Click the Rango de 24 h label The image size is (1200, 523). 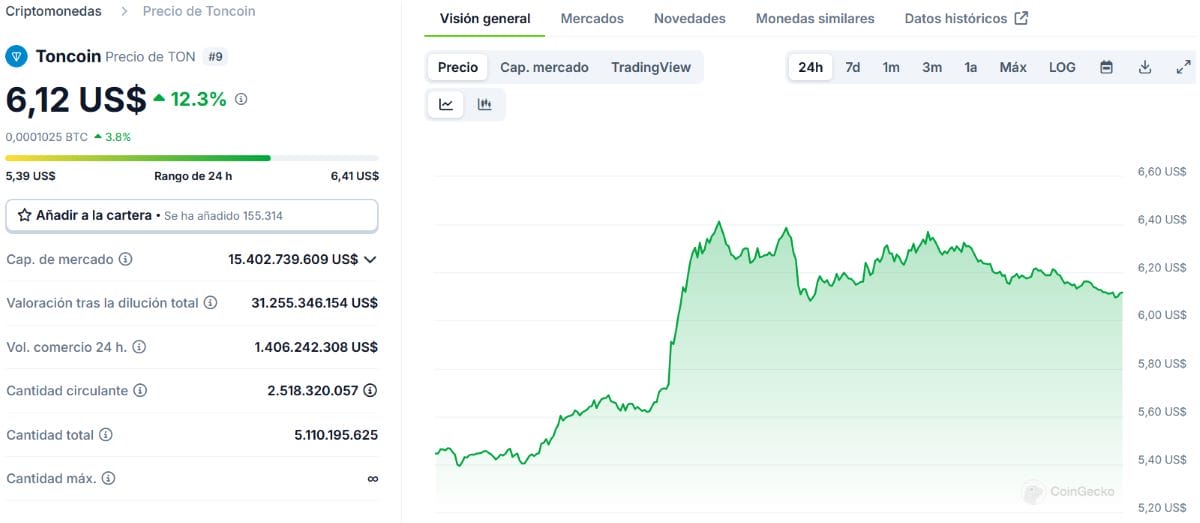[x=193, y=176]
